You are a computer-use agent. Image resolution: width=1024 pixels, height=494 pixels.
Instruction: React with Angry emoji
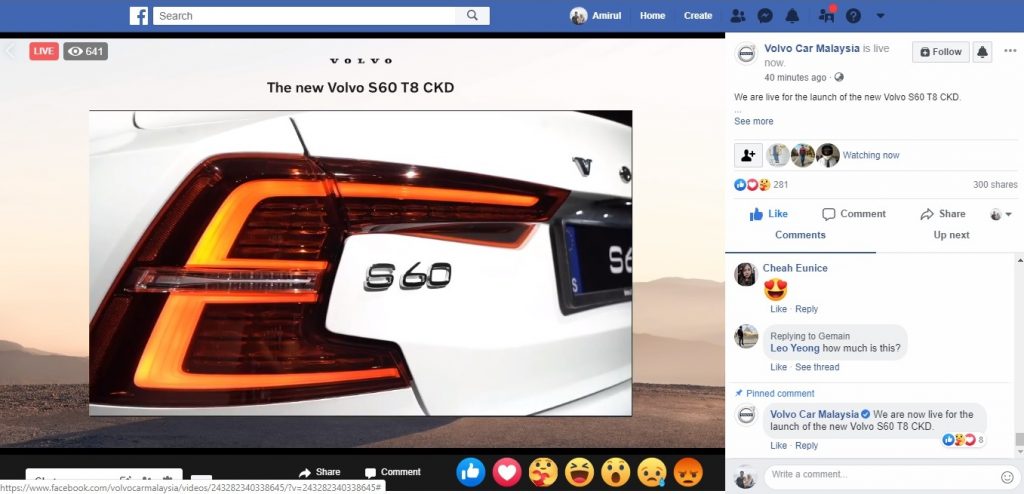click(x=688, y=472)
